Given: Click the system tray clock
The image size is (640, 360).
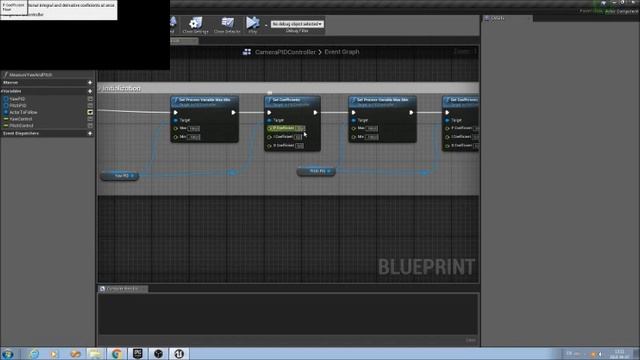Looking at the screenshot, I should tap(620, 354).
